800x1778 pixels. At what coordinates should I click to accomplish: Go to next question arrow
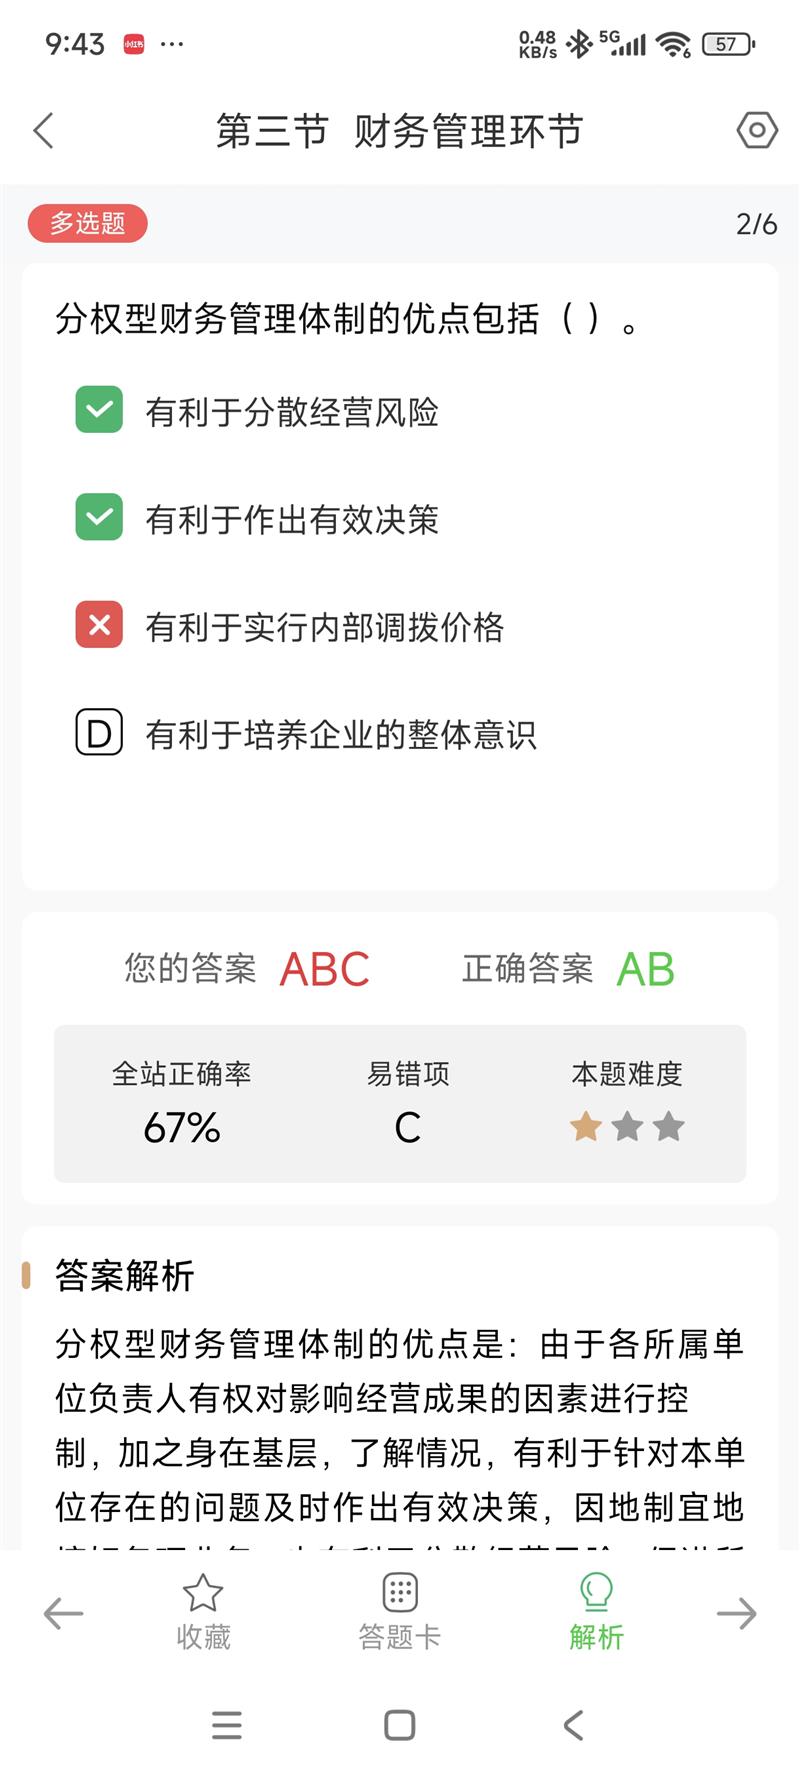coord(737,1613)
